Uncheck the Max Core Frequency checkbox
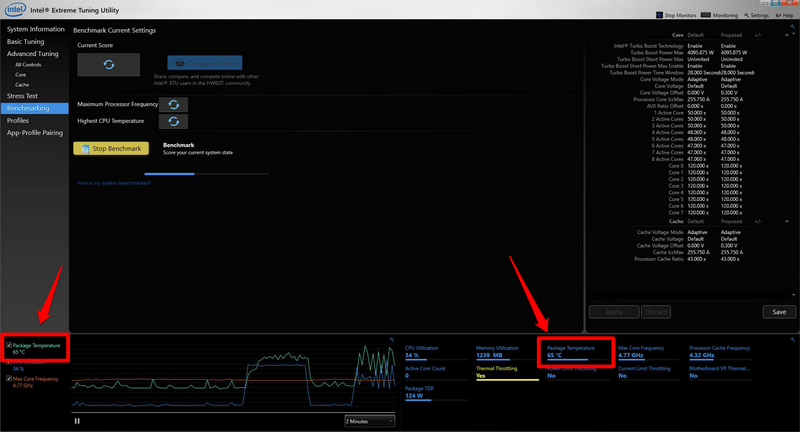 click(9, 379)
